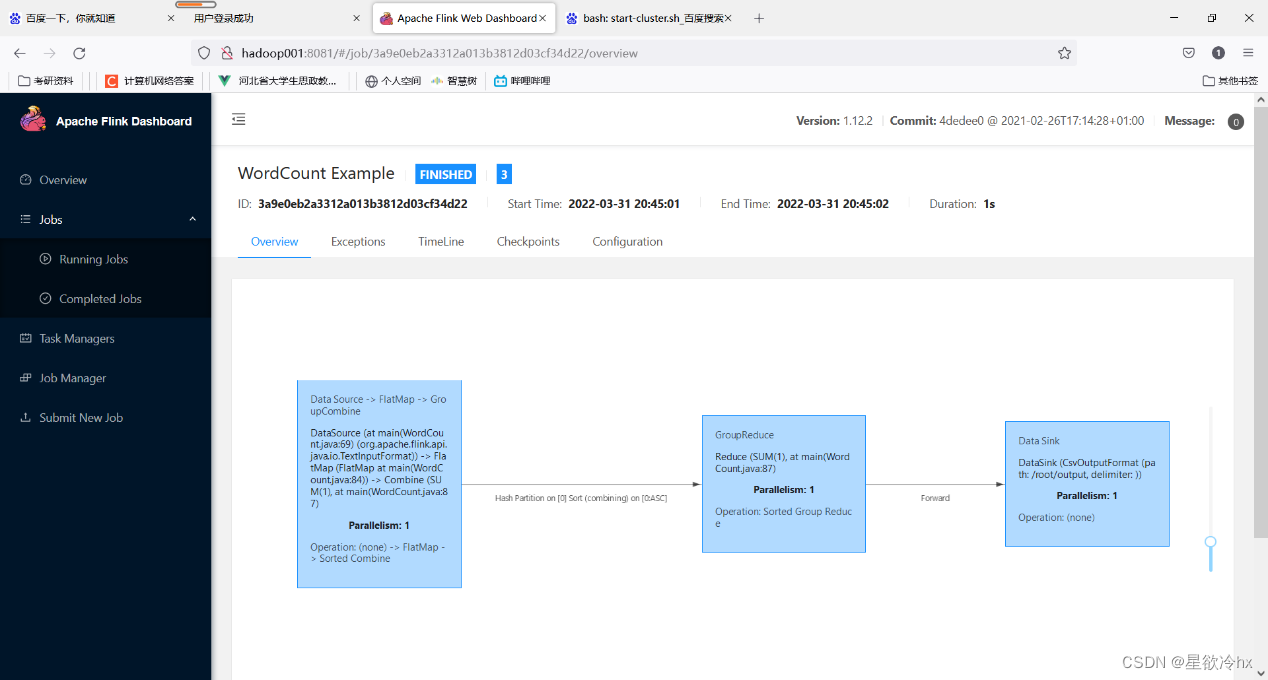The width and height of the screenshot is (1268, 680).
Task: Open the browser hamburger menu
Action: [1248, 53]
